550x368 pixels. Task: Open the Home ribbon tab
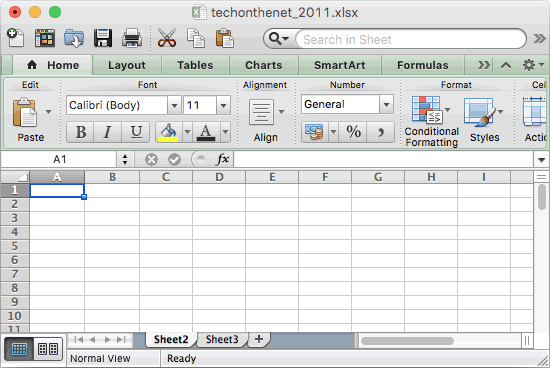[53, 65]
